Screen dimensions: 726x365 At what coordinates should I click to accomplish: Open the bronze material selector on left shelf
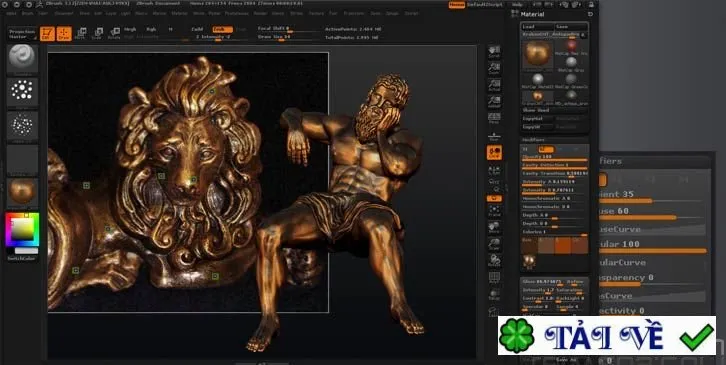tap(22, 192)
